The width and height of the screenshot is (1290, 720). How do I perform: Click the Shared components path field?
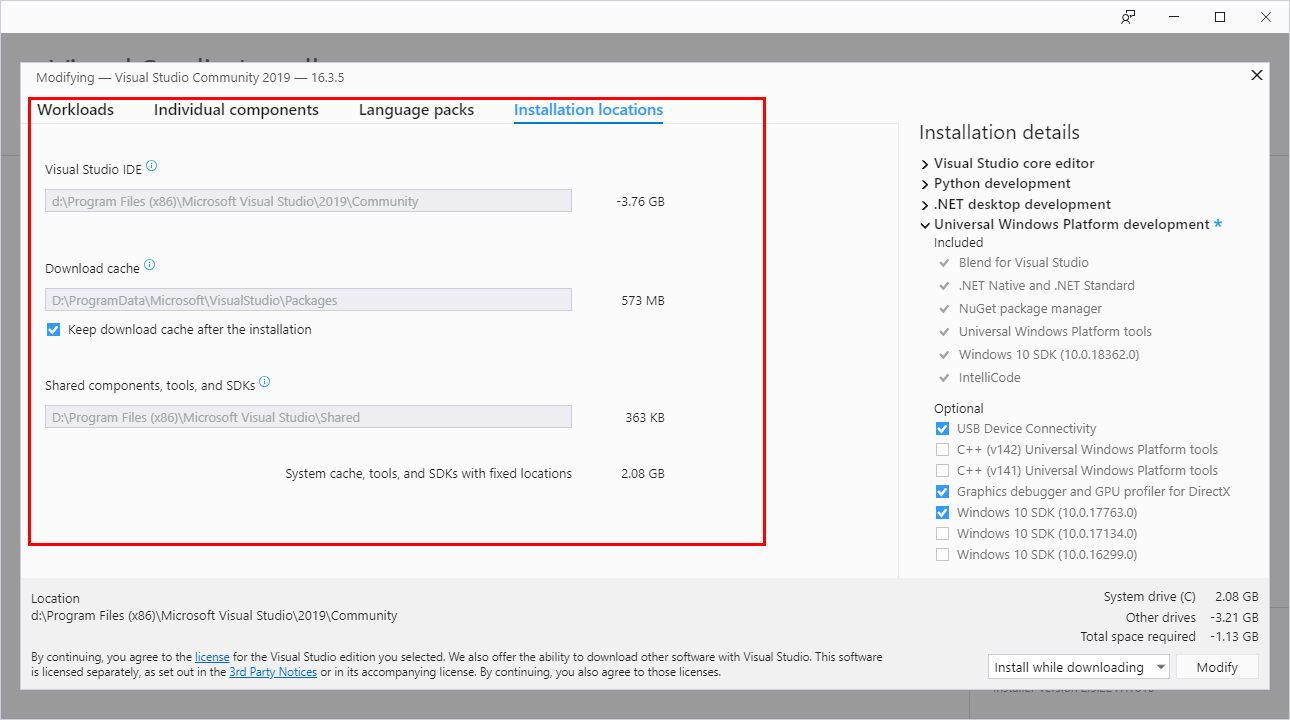point(308,417)
